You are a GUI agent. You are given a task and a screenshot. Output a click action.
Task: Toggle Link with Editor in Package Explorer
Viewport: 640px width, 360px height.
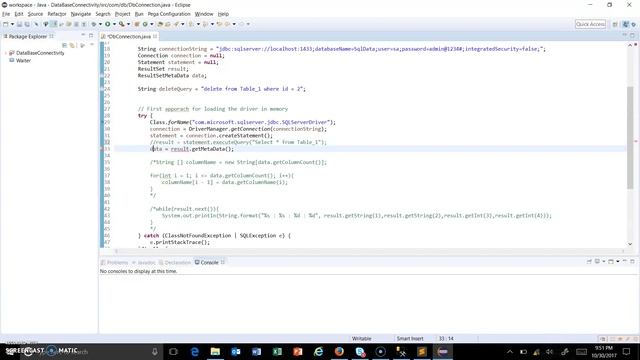pyautogui.click(x=72, y=45)
